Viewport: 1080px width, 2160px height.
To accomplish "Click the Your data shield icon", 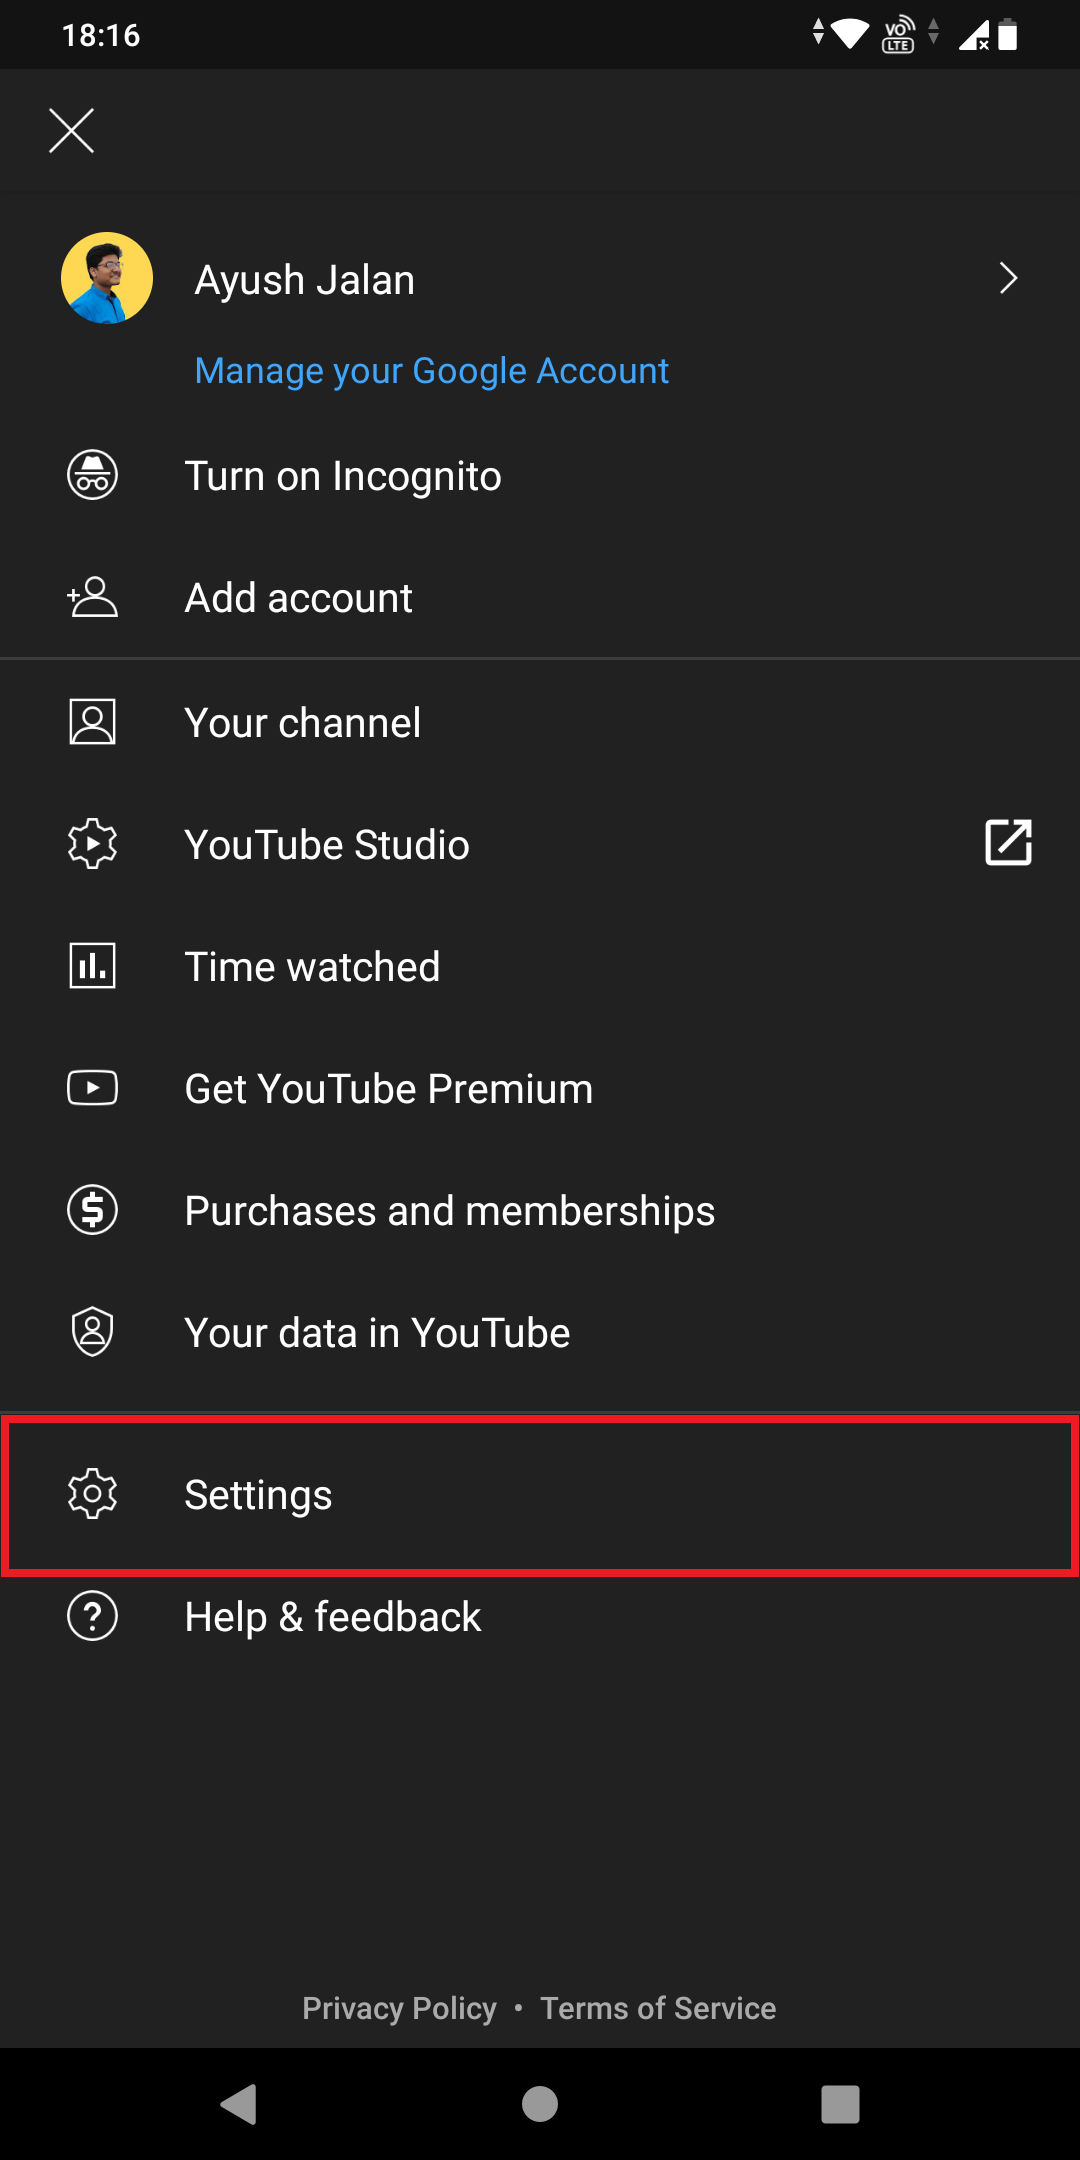I will [x=92, y=1332].
